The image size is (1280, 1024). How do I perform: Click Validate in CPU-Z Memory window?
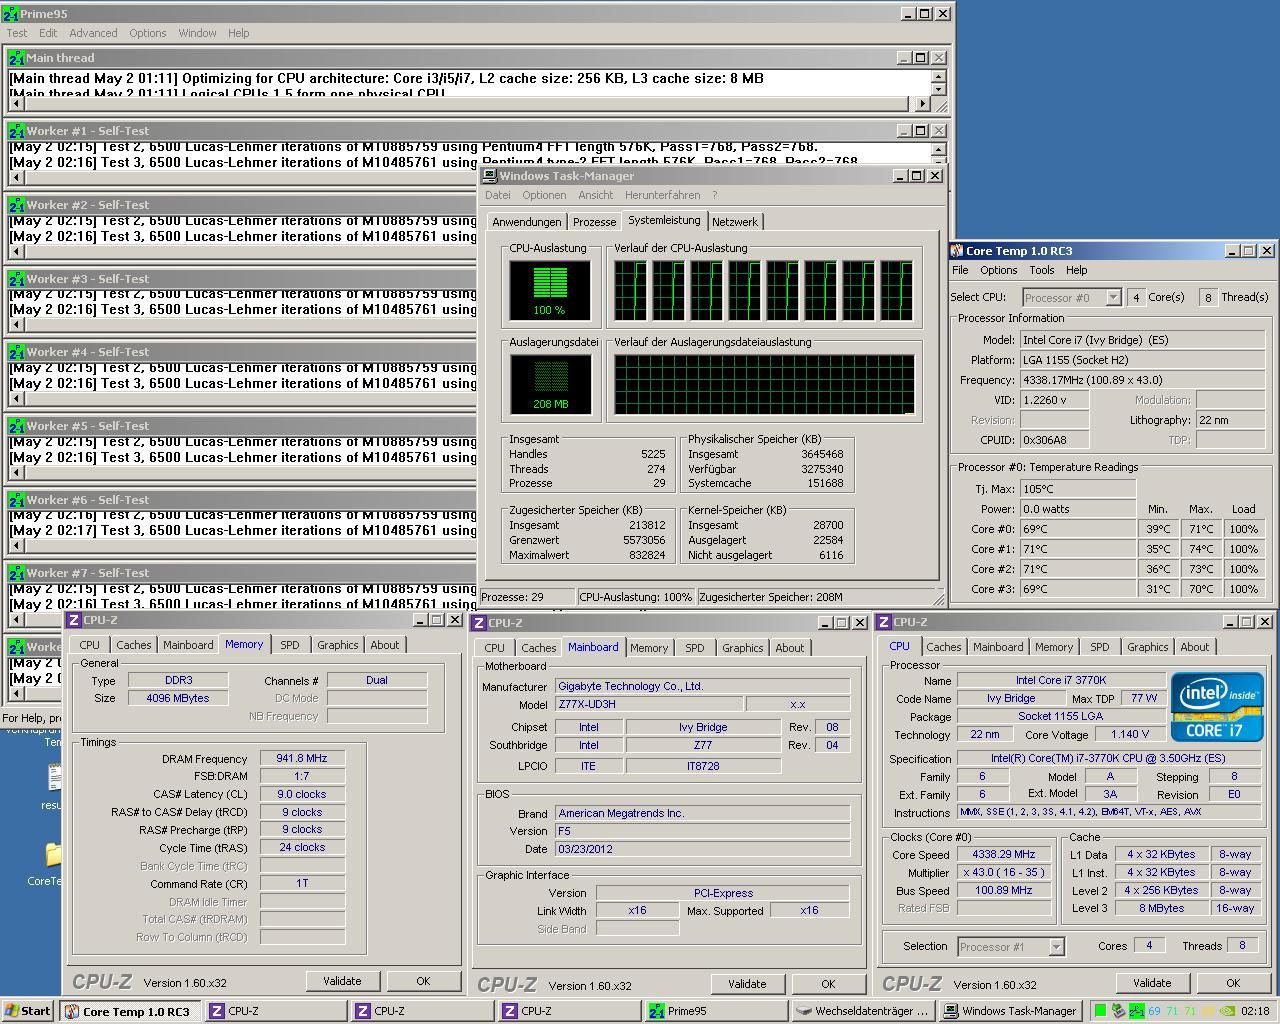coord(342,981)
